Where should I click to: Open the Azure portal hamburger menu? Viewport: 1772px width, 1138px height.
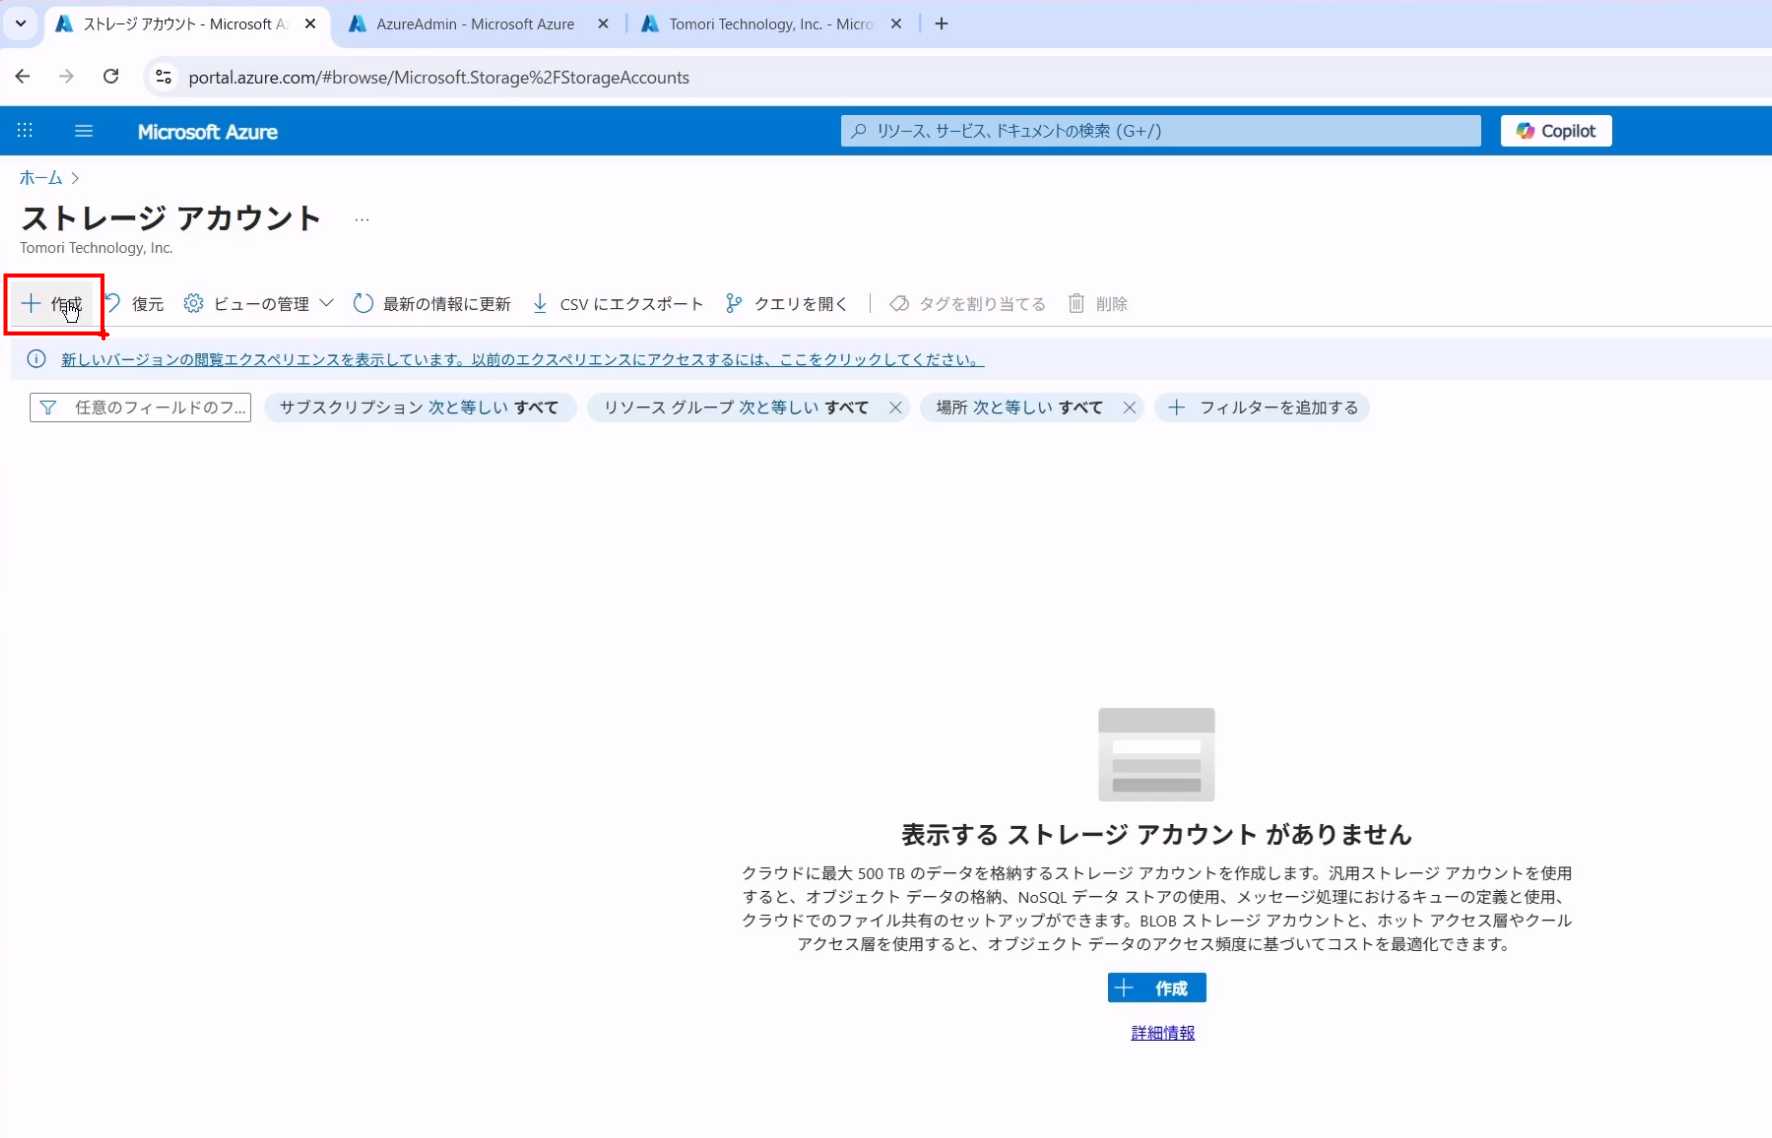tap(84, 131)
